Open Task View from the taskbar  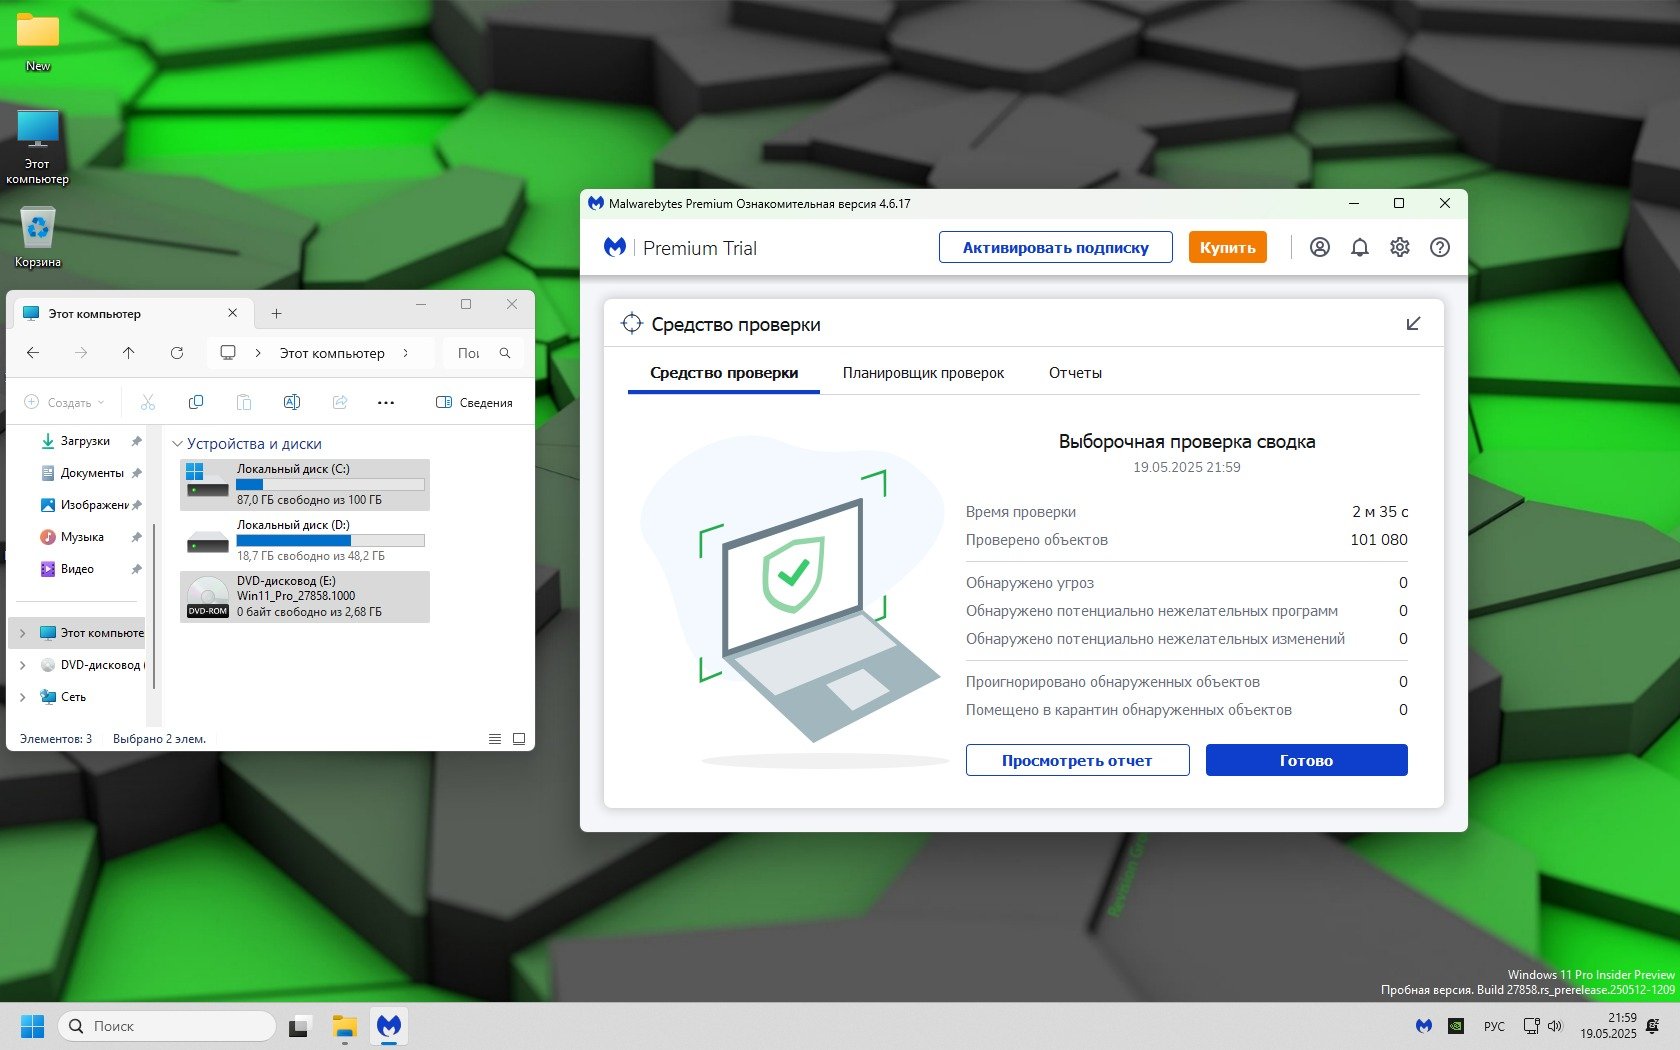tap(299, 1026)
